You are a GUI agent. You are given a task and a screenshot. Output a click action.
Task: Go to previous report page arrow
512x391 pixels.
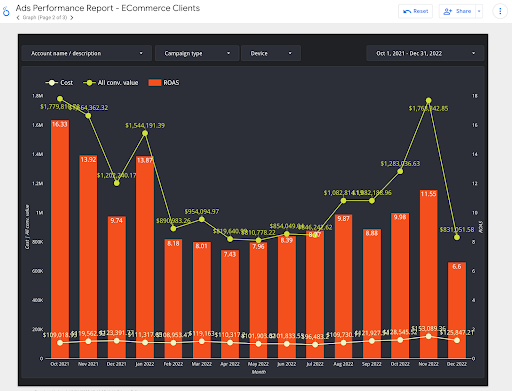point(18,18)
